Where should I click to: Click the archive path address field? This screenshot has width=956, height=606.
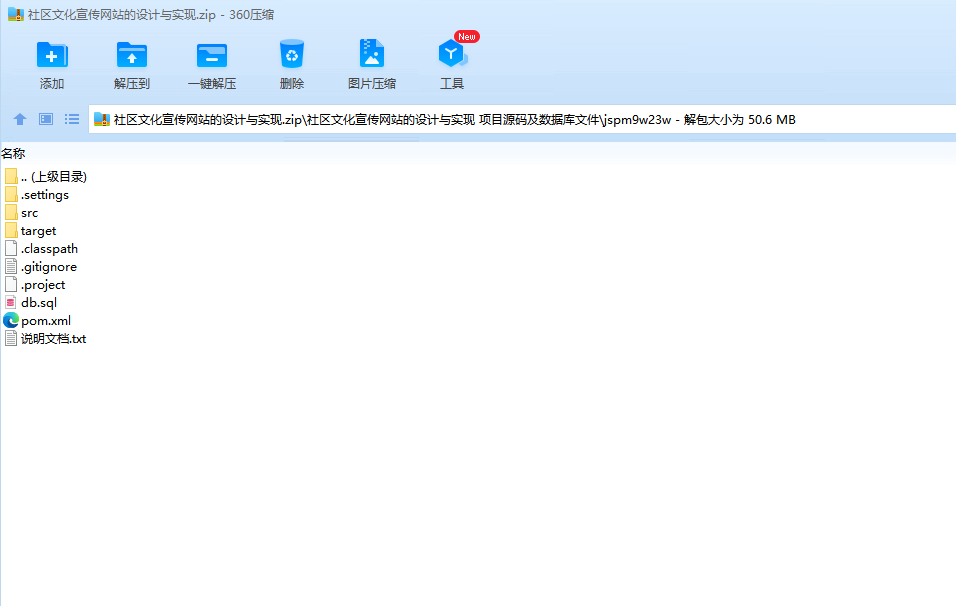click(522, 119)
